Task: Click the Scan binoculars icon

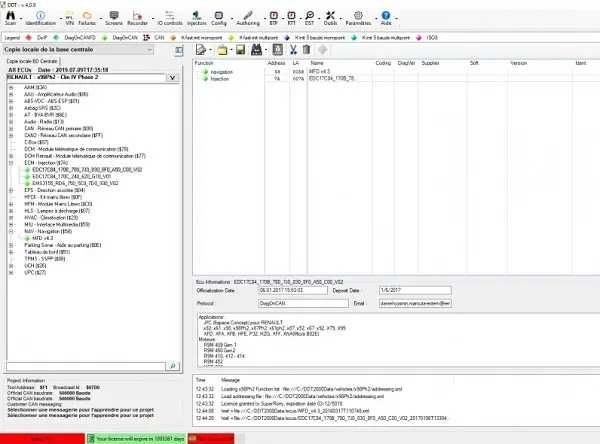Action: point(10,18)
